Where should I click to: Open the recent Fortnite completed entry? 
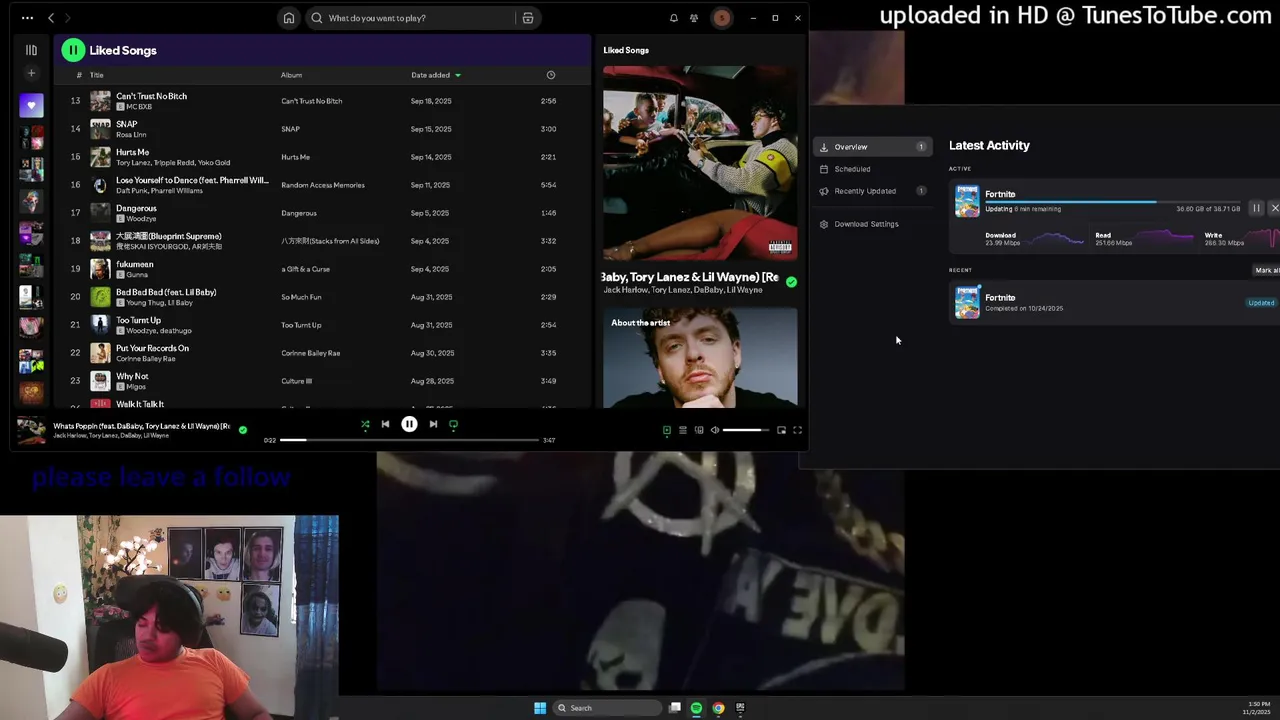point(1114,303)
